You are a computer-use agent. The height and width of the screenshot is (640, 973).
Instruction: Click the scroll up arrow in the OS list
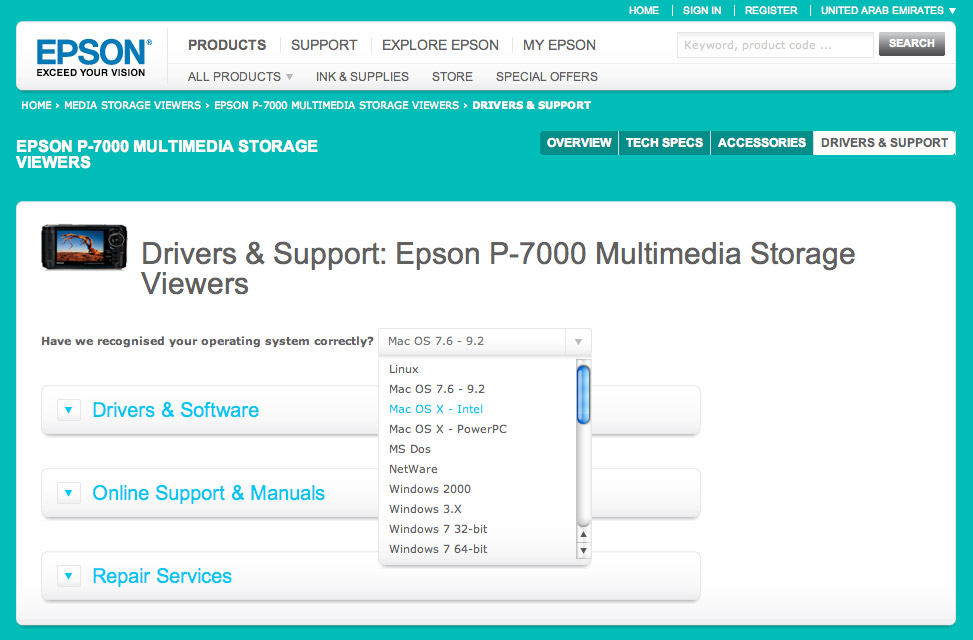pos(583,534)
